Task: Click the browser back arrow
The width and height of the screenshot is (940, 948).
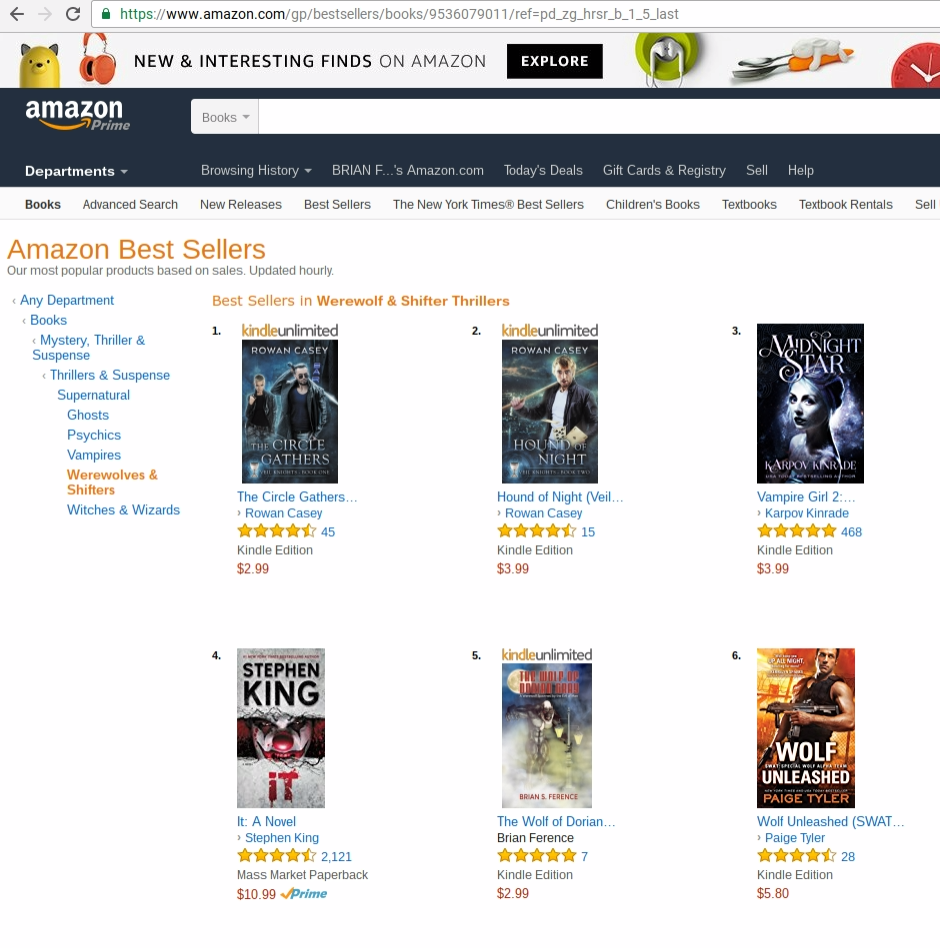Action: point(17,14)
